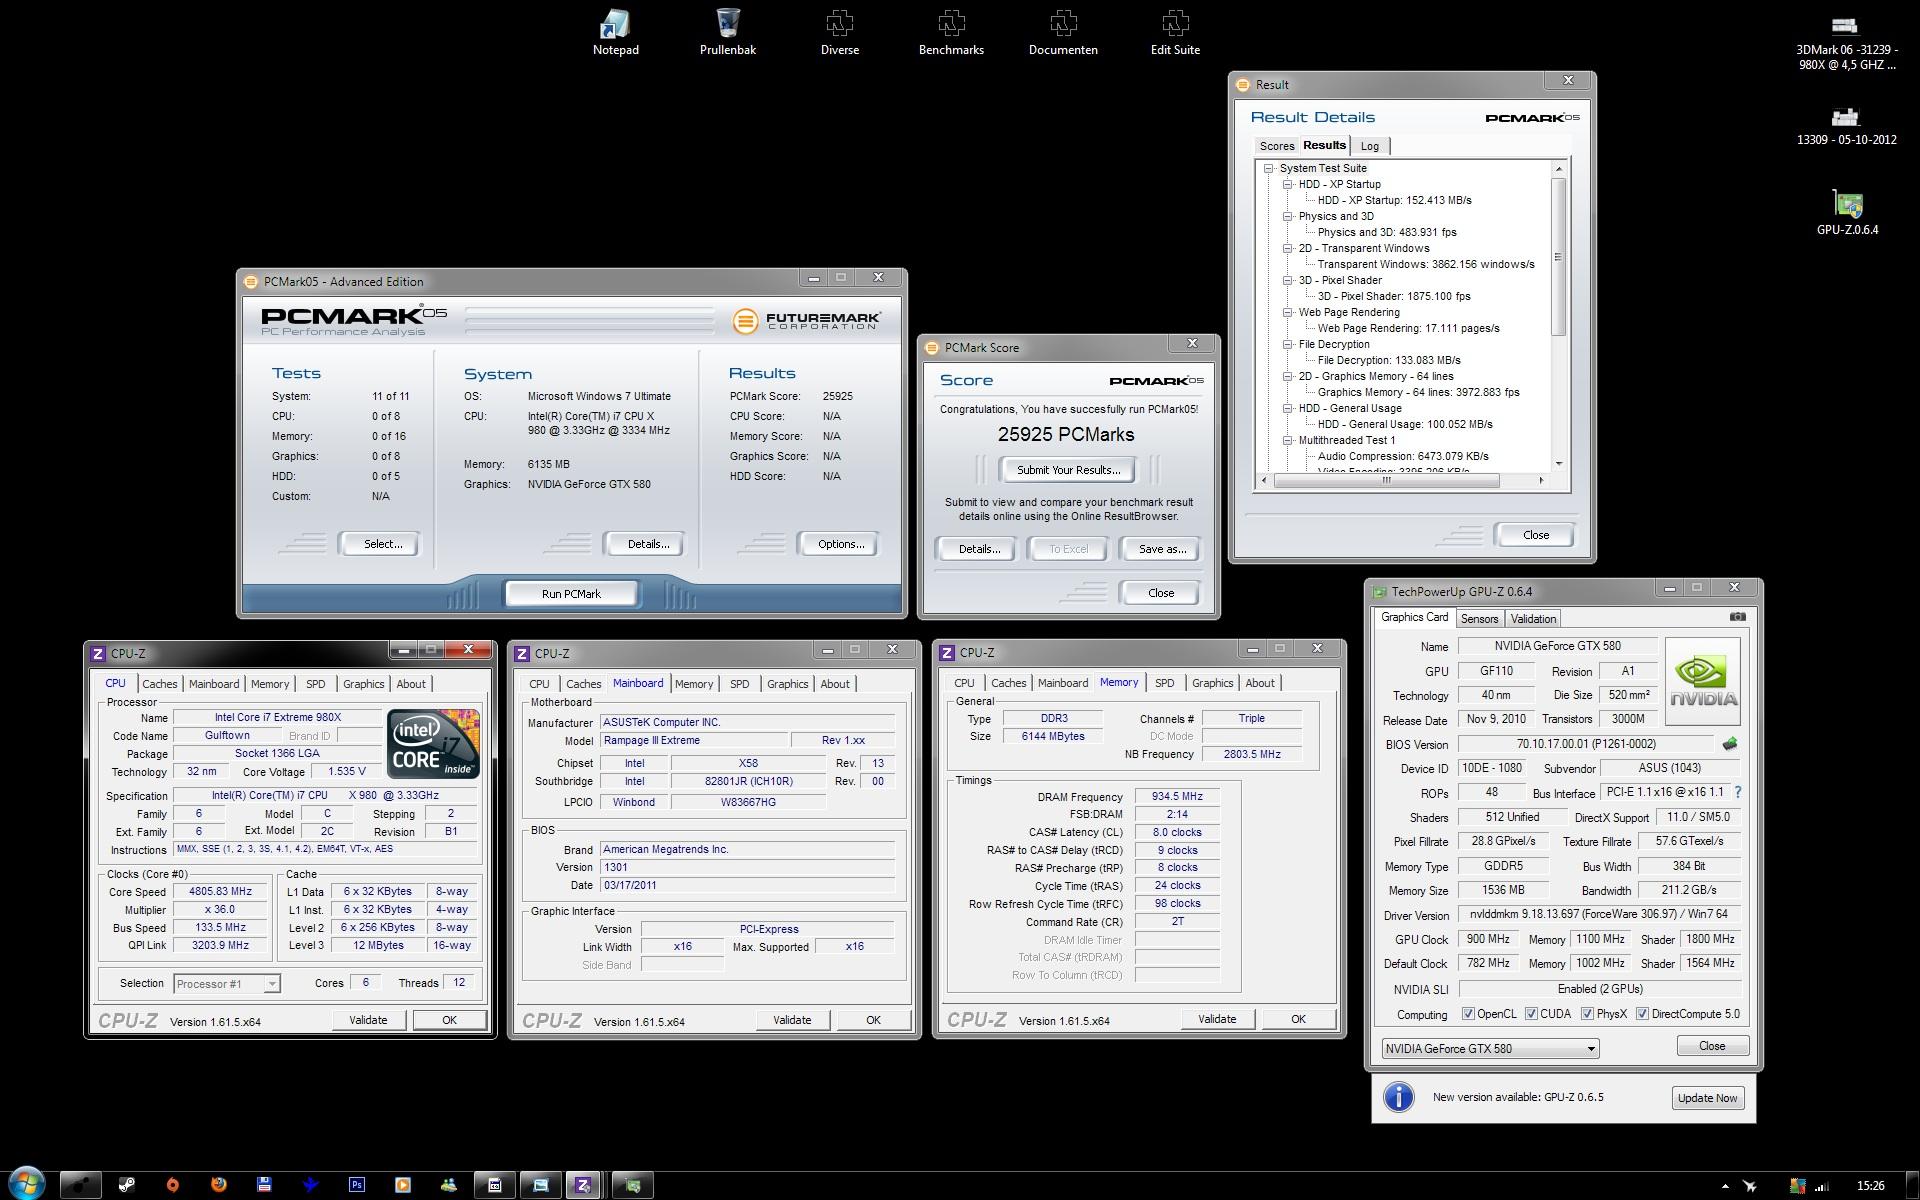
Task: Click Close button in GPU-Z window
Action: [1712, 1046]
